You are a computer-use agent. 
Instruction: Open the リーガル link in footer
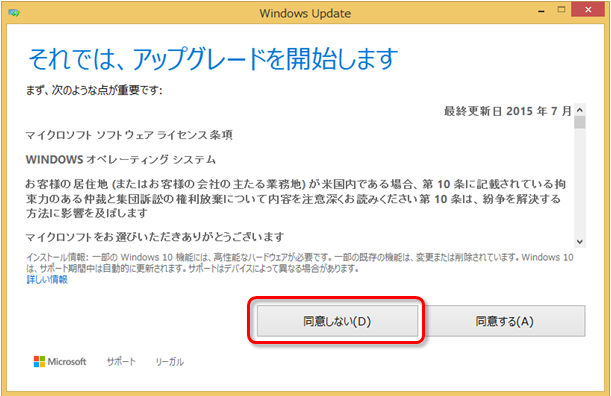pyautogui.click(x=170, y=362)
